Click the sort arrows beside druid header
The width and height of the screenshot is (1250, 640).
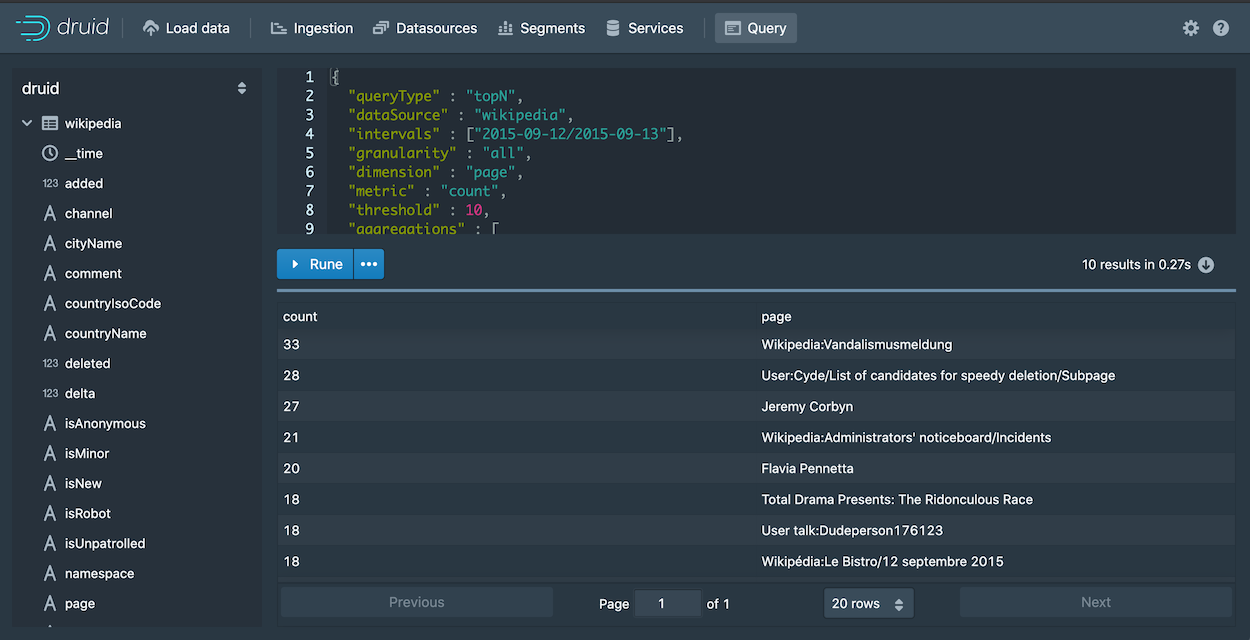(x=242, y=88)
